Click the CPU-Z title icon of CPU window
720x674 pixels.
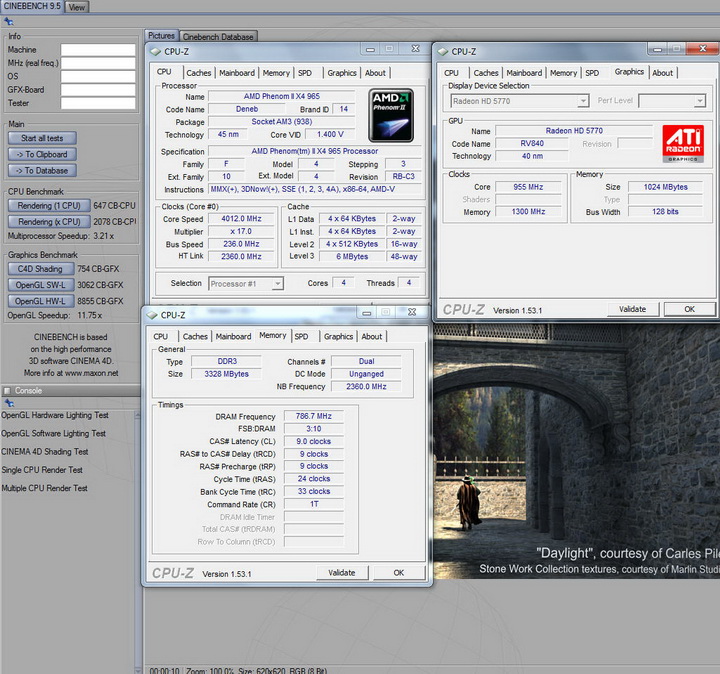coord(156,49)
